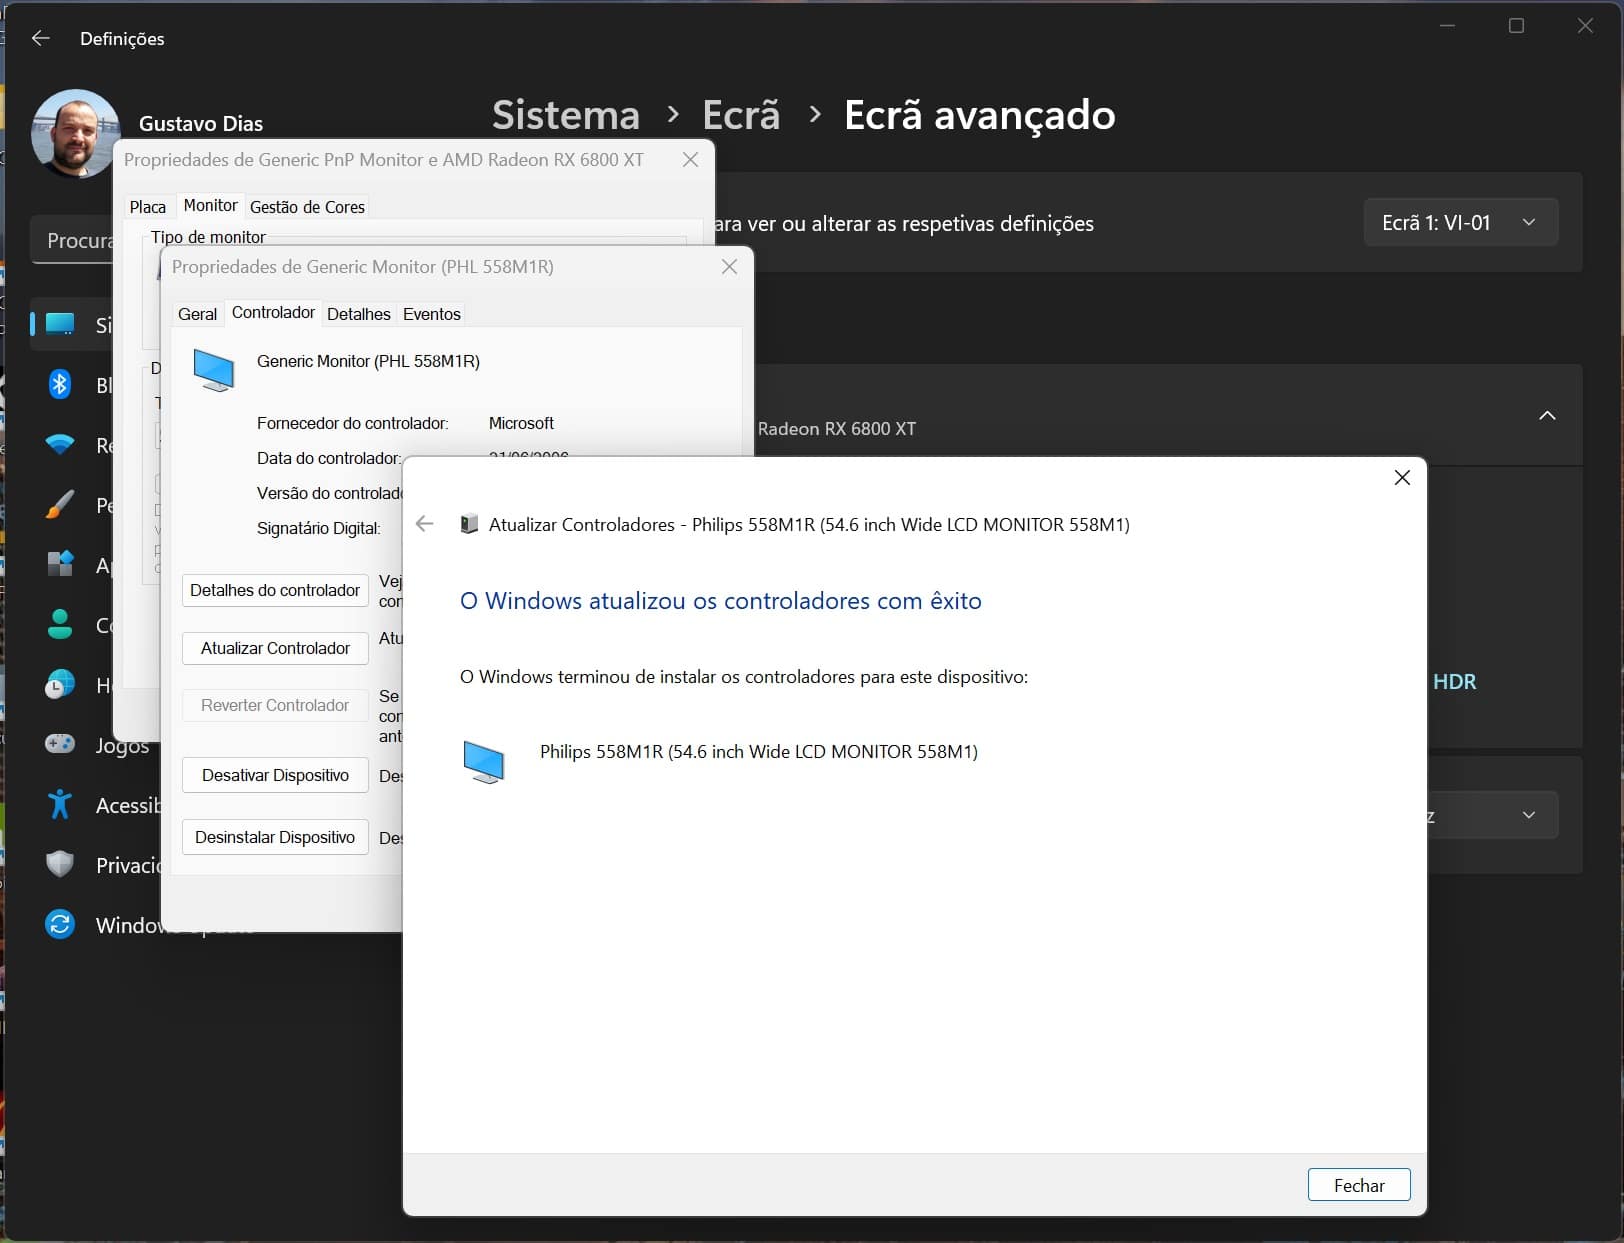Collapse the Radeon RX 6800 XT section
Image resolution: width=1624 pixels, height=1243 pixels.
click(1546, 416)
